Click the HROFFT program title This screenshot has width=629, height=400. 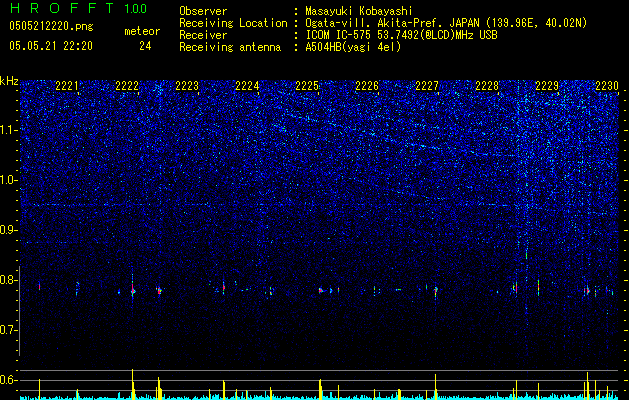tap(61, 8)
